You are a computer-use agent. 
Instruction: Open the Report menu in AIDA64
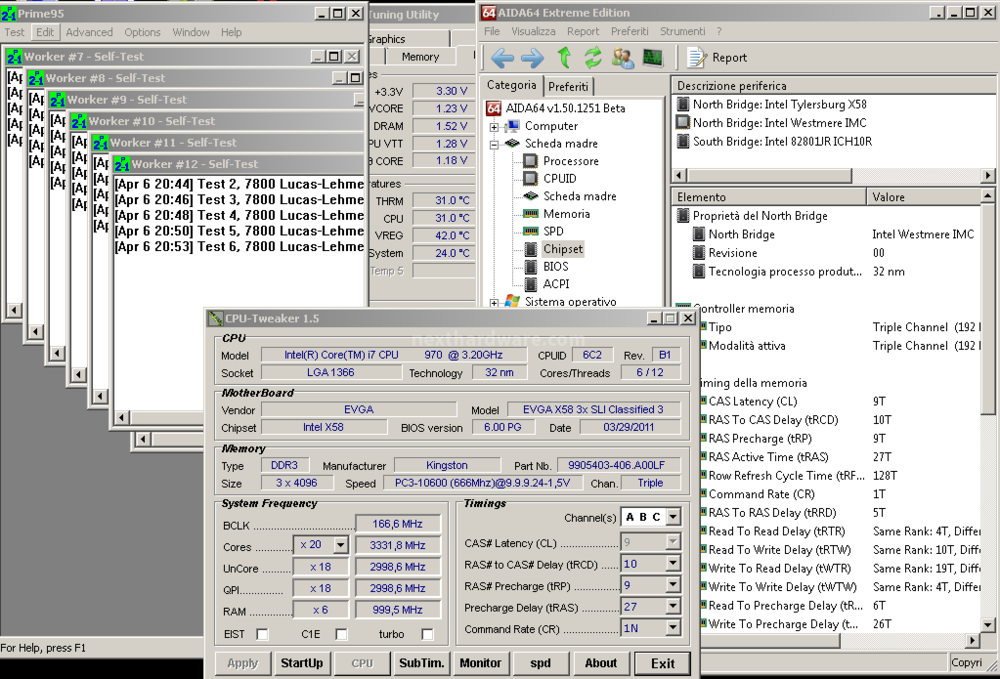click(583, 31)
